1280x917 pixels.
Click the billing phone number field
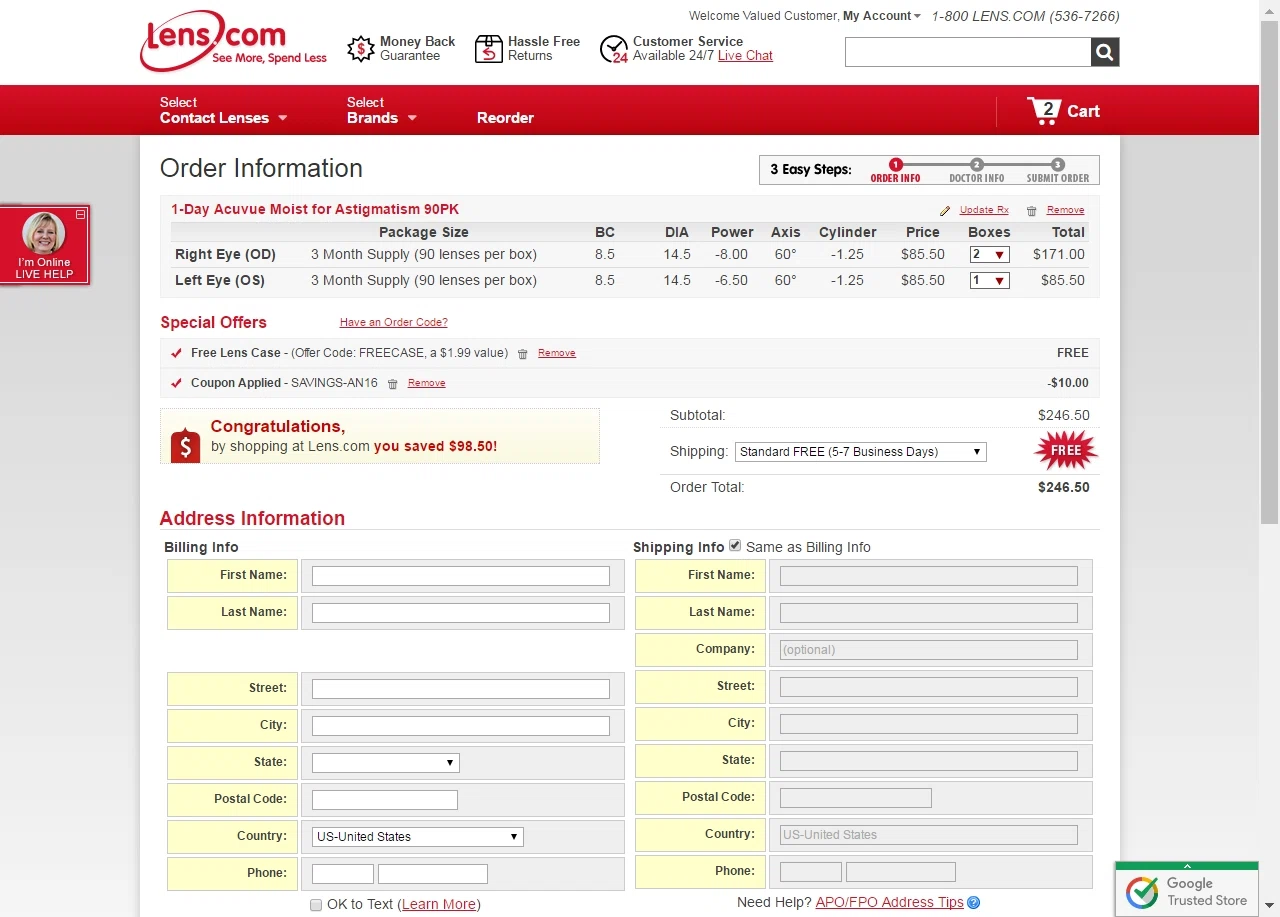433,874
